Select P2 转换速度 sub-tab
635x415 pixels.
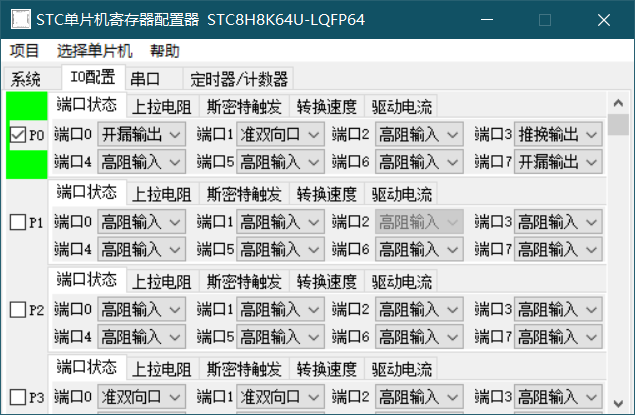pos(327,282)
